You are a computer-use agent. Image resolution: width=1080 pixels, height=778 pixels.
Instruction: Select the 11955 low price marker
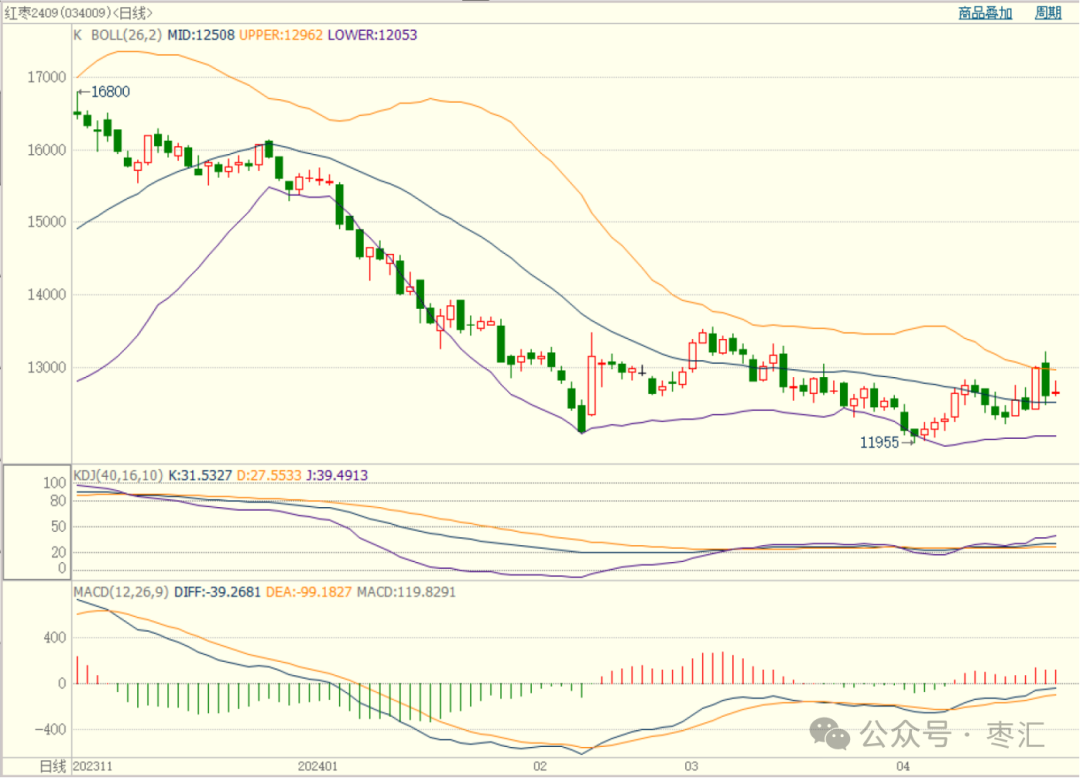click(x=879, y=443)
